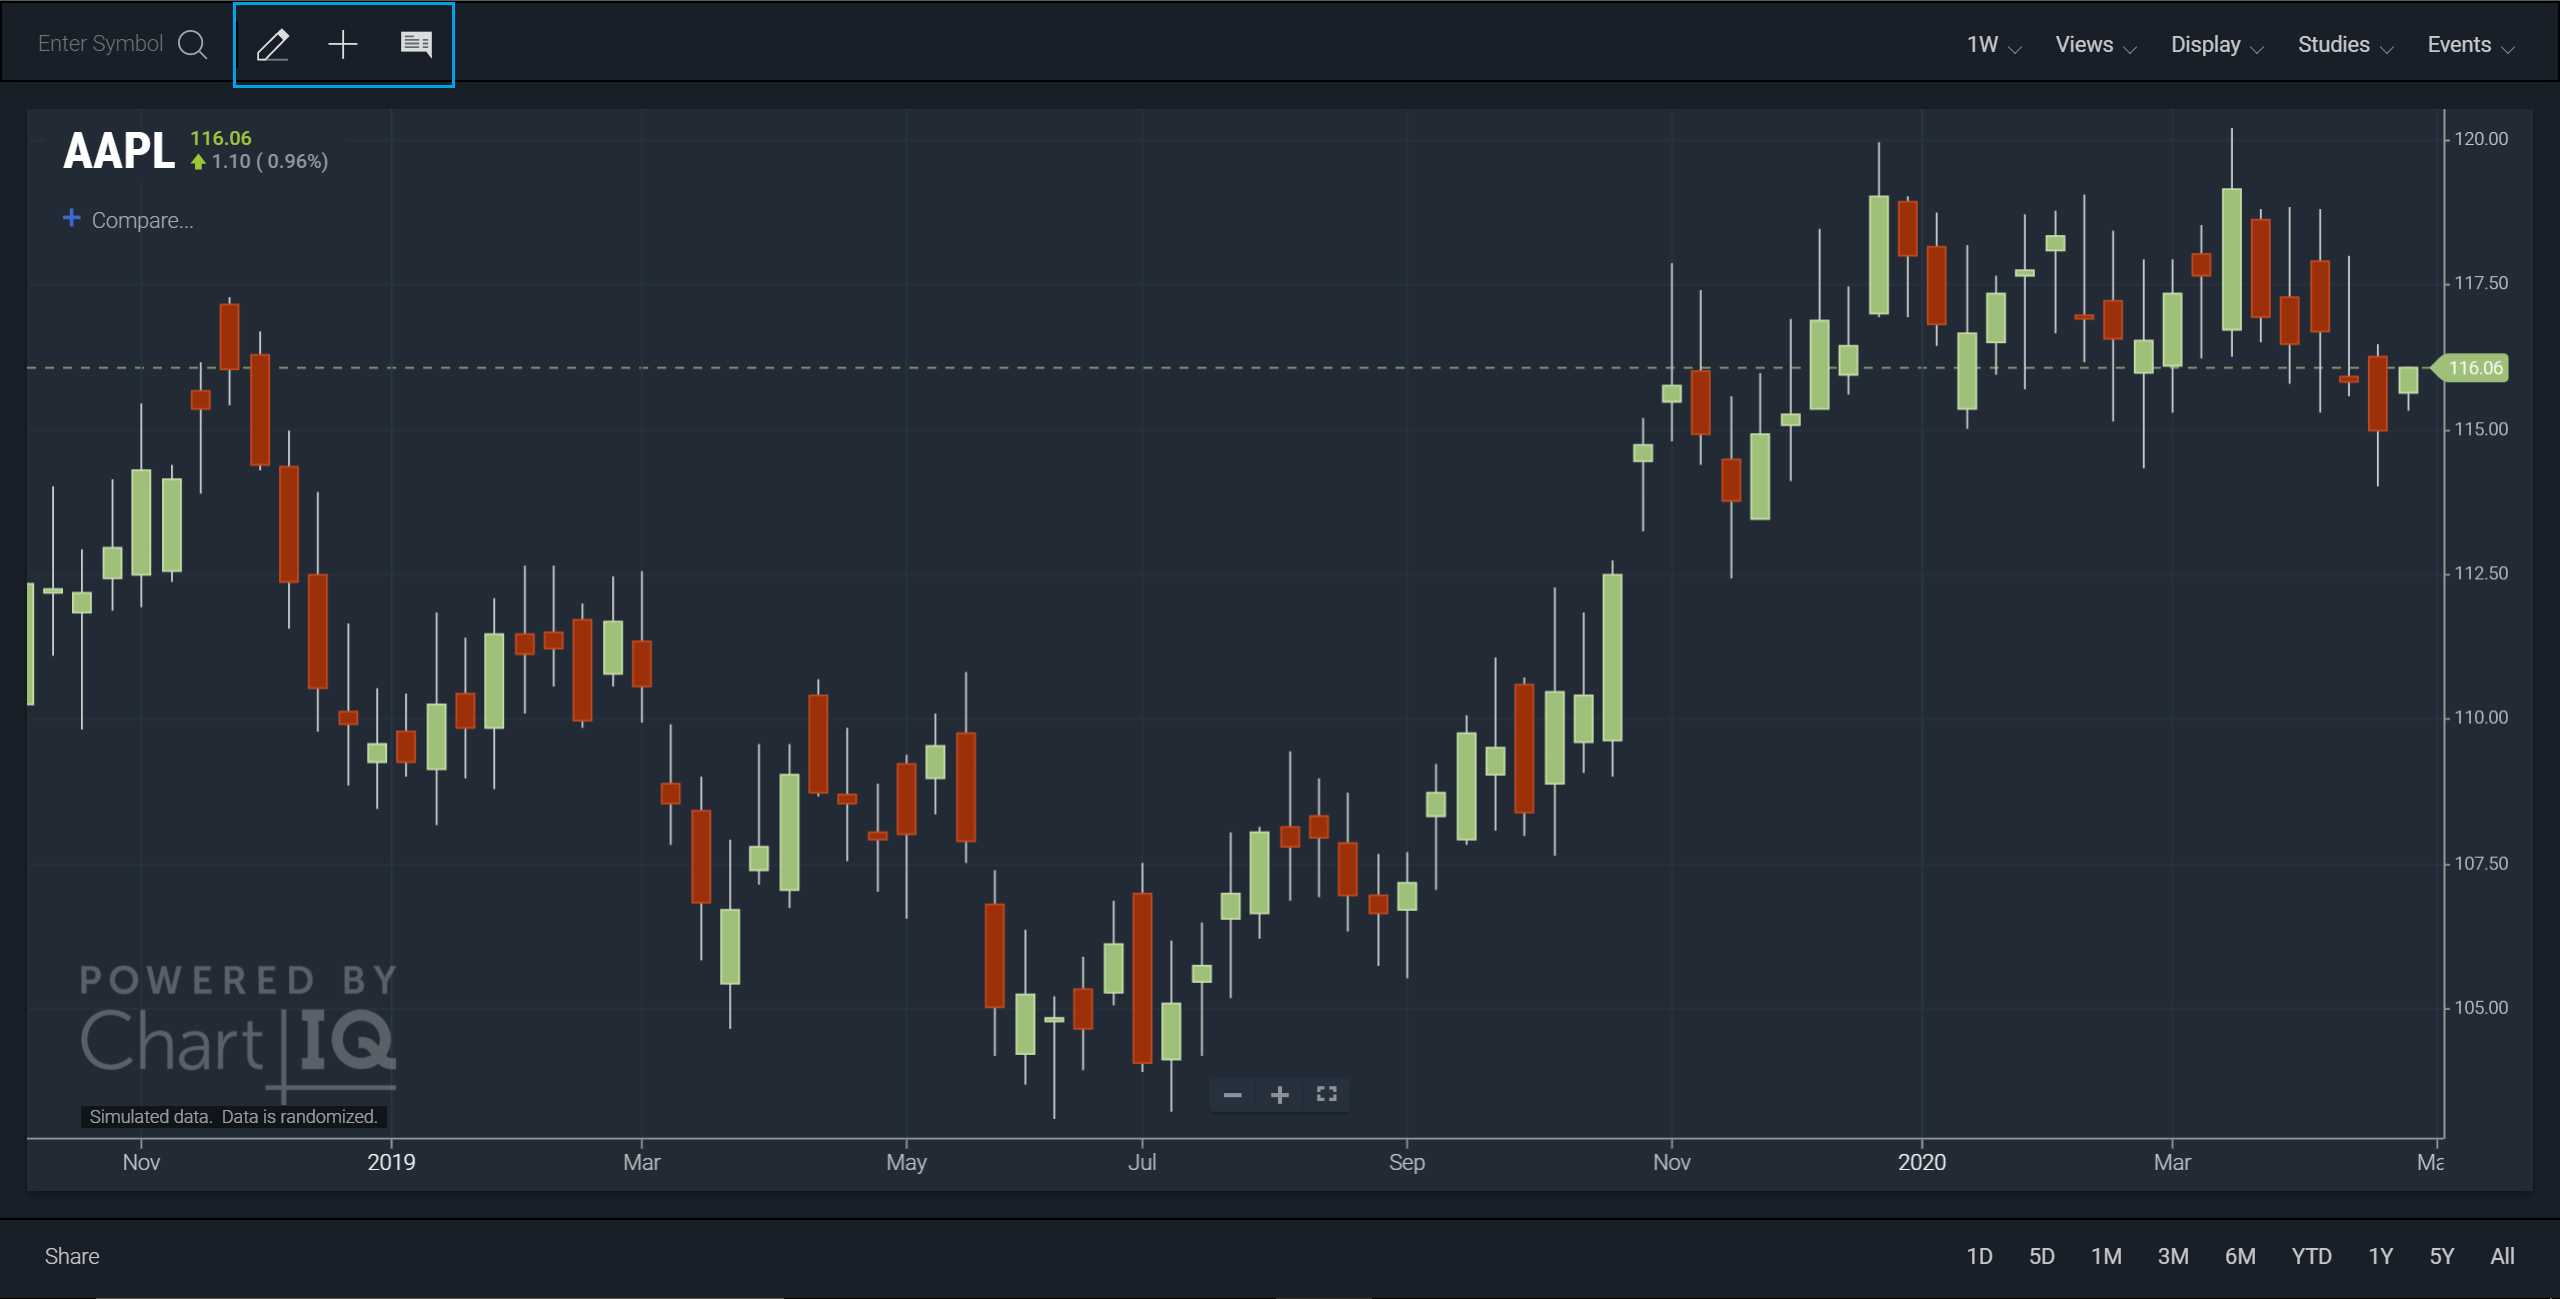Toggle the crosshair plus tool
The width and height of the screenshot is (2560, 1299).
343,44
